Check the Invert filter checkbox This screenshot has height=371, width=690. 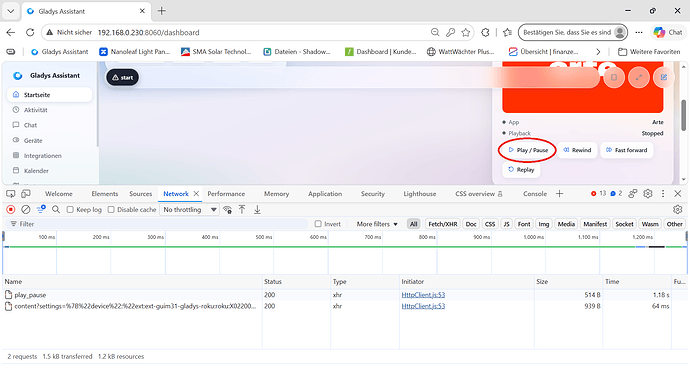point(318,224)
